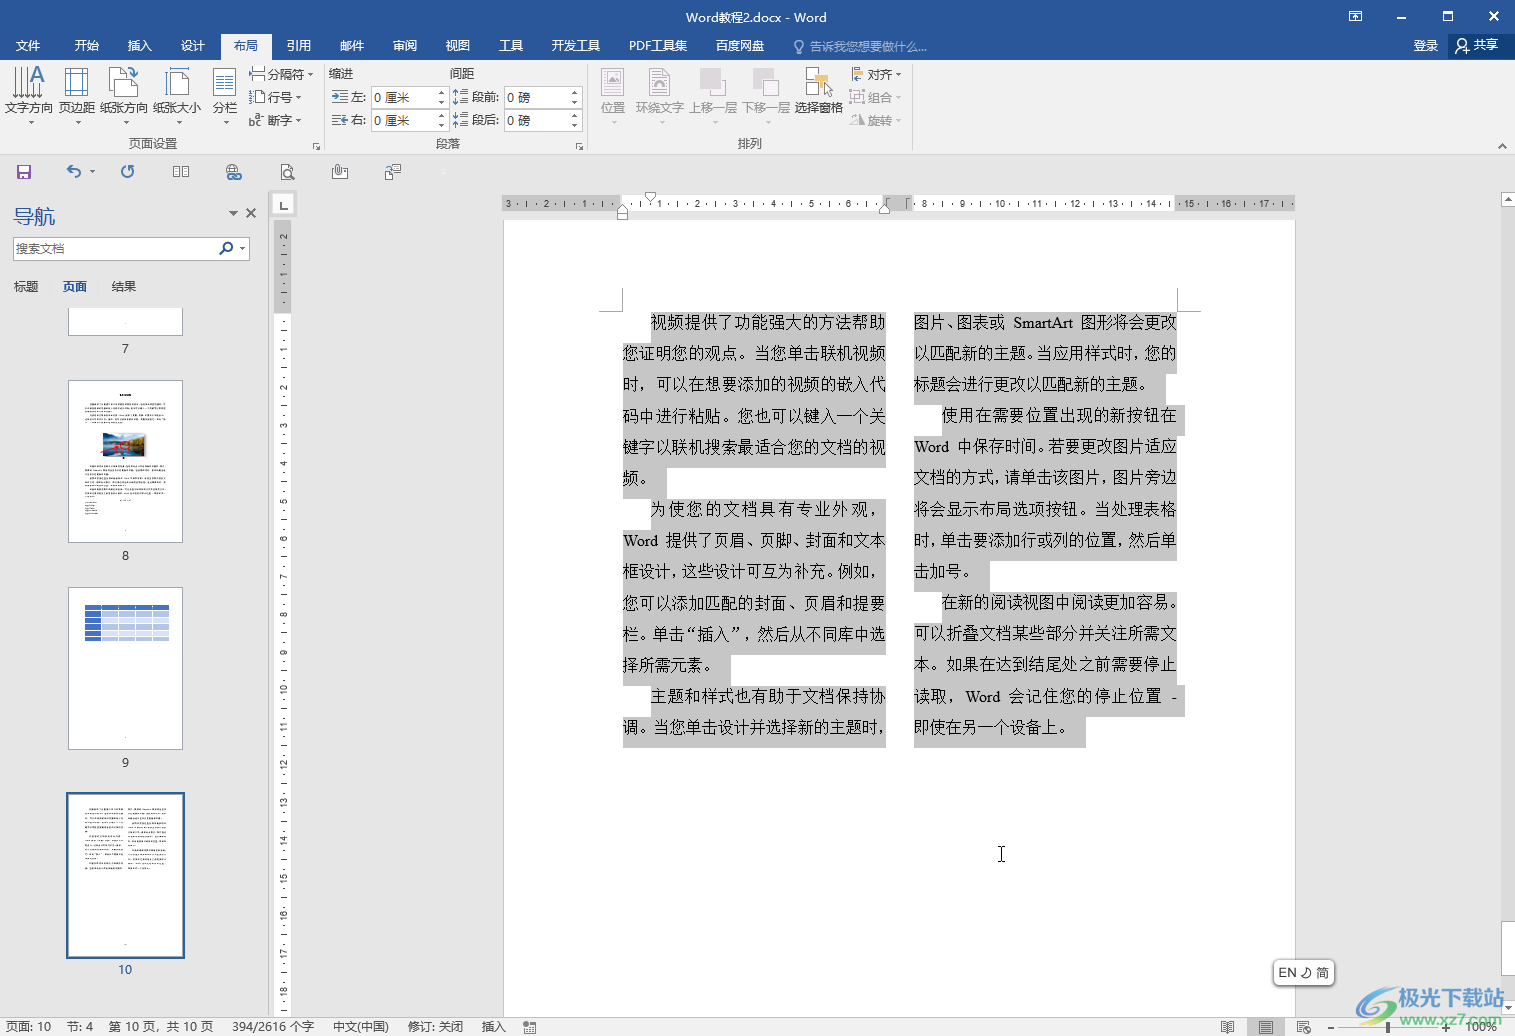
Task: Click the Position (位置) button
Action: coord(613,96)
